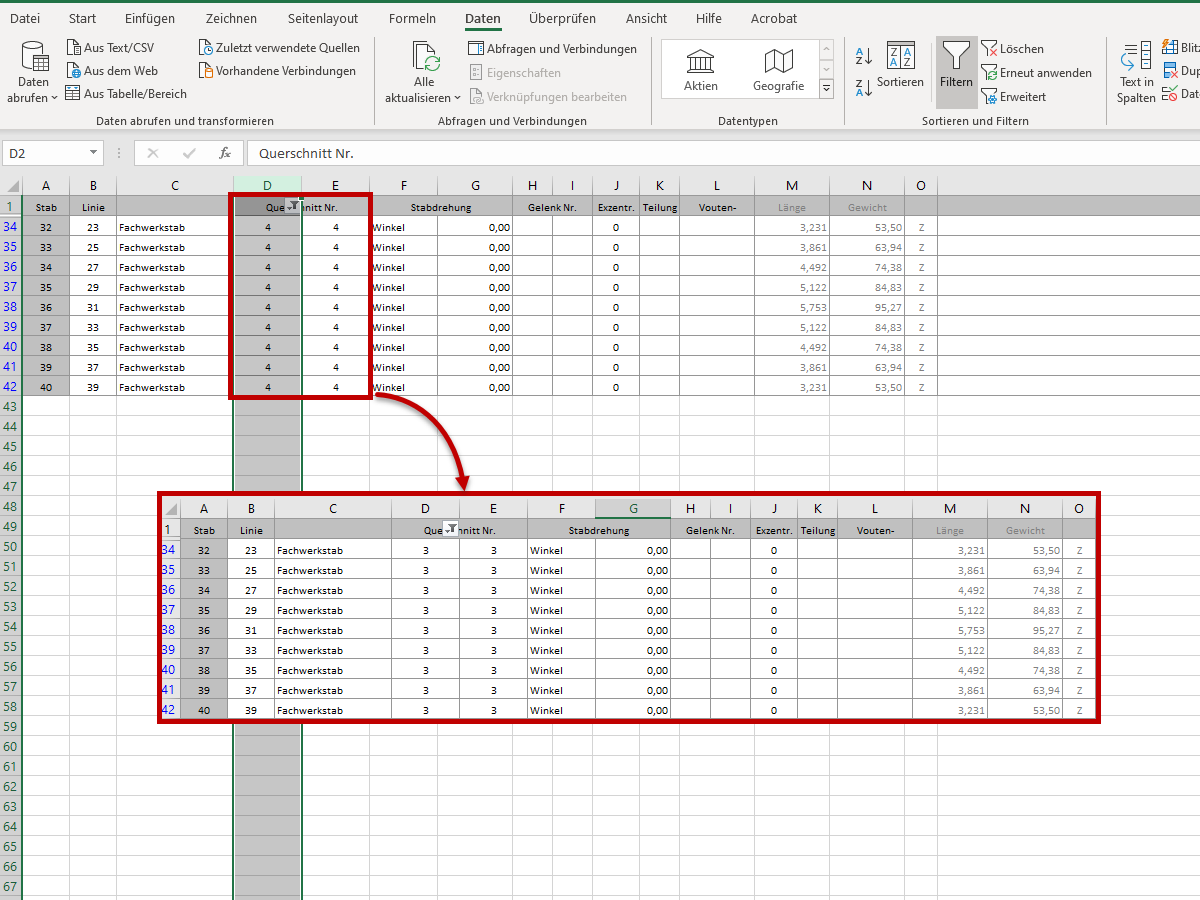1200x900 pixels.
Task: Open Zuletzt verwendete Quellen
Action: tap(279, 48)
